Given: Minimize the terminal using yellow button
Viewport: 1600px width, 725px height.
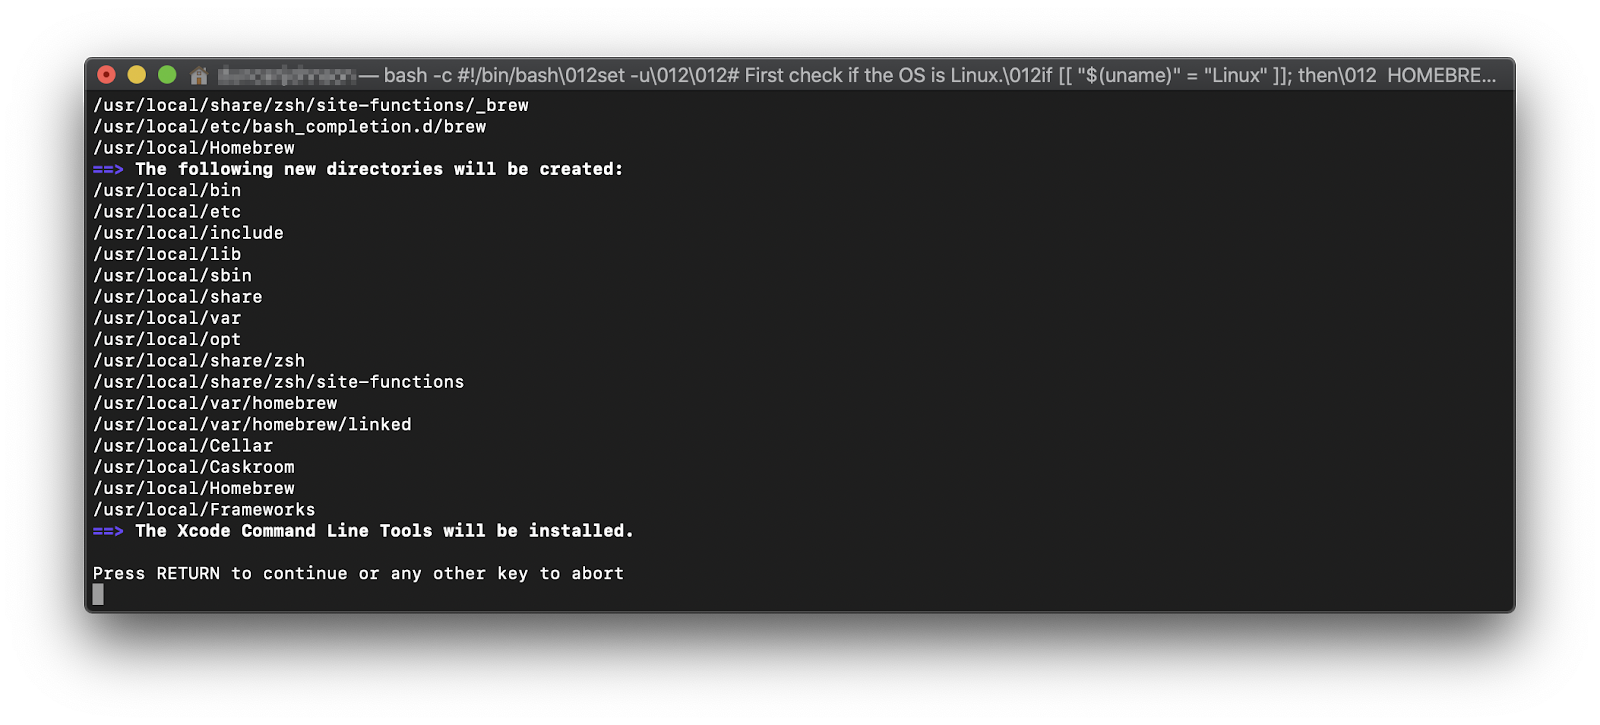Looking at the screenshot, I should point(137,75).
